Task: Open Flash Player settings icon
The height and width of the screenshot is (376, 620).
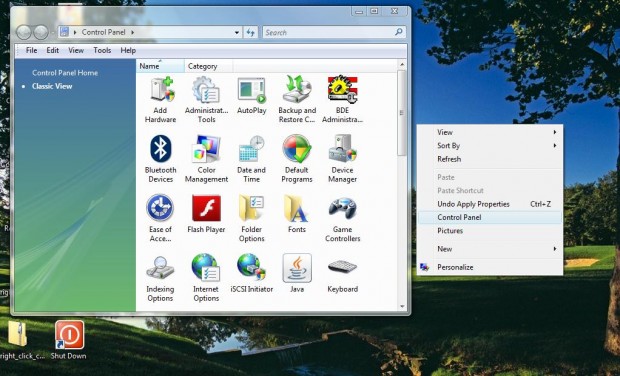Action: 206,214
